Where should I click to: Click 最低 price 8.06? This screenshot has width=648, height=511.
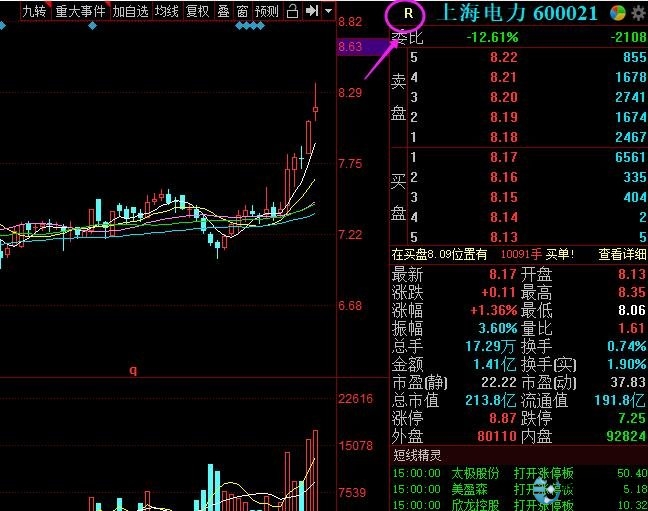click(x=632, y=310)
